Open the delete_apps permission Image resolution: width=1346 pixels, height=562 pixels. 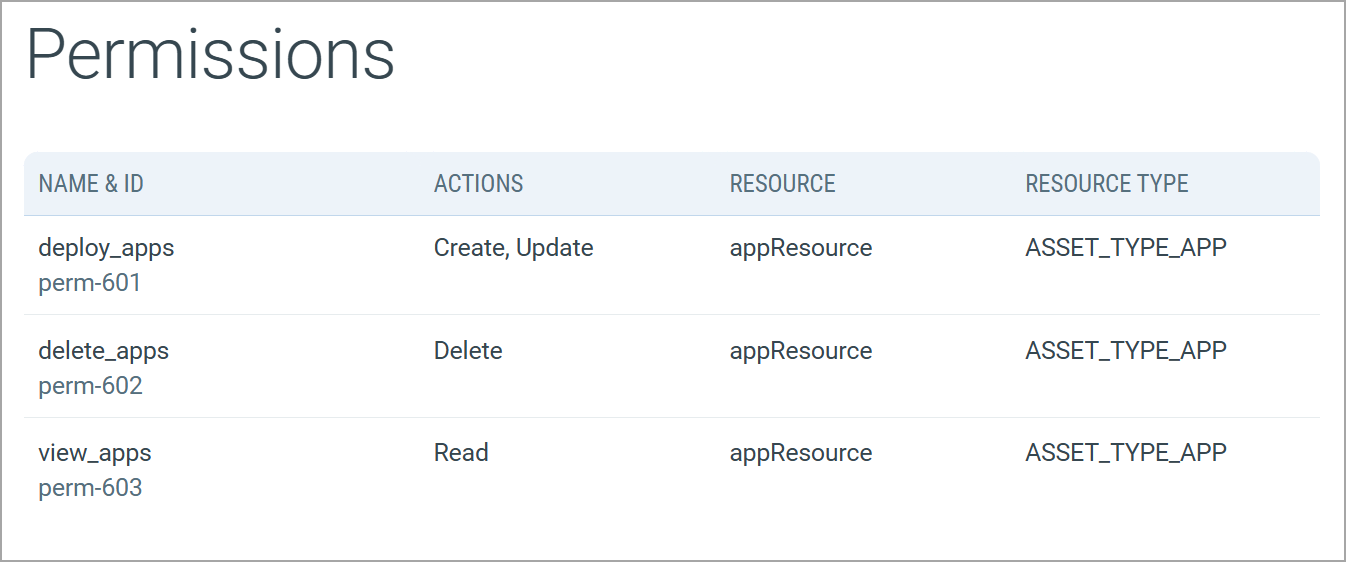coord(103,351)
